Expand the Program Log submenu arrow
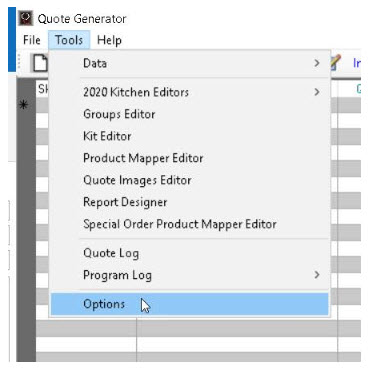Image resolution: width=392 pixels, height=369 pixels. (x=317, y=275)
